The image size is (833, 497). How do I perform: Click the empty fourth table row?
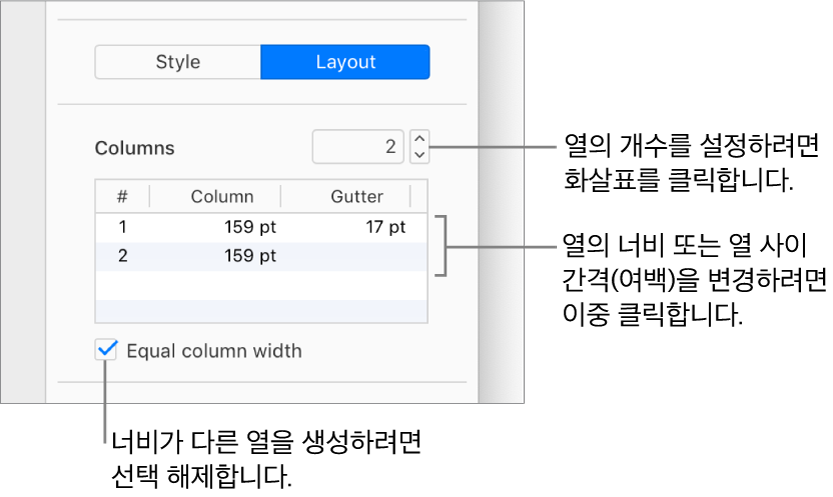[261, 311]
